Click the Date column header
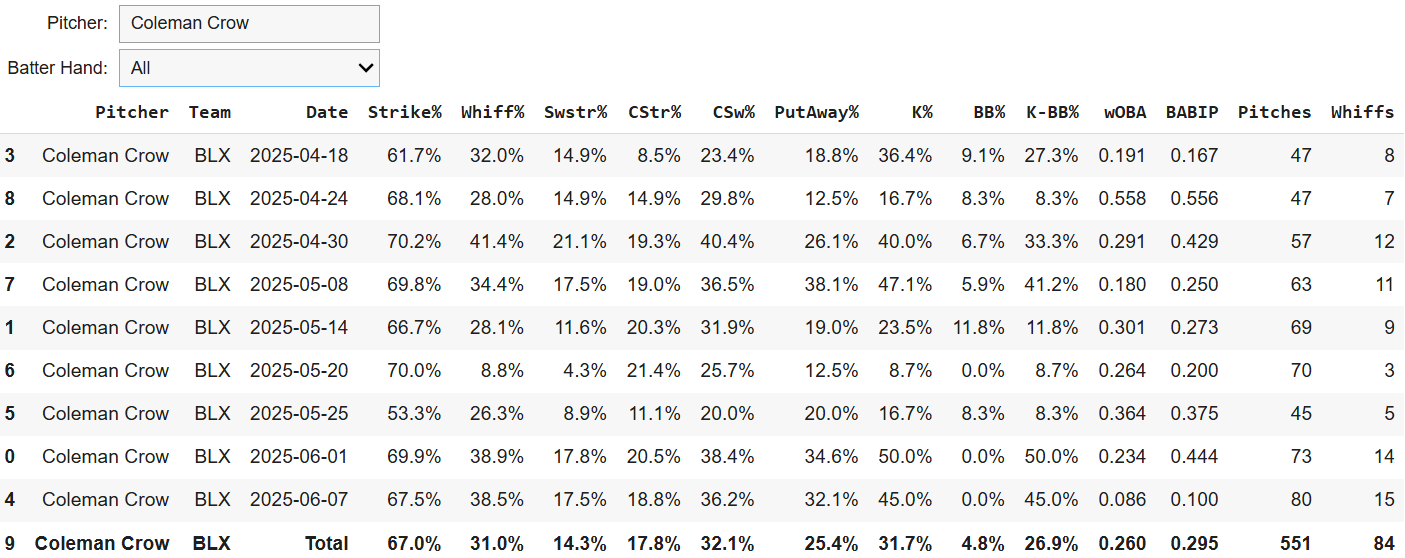 pos(327,112)
